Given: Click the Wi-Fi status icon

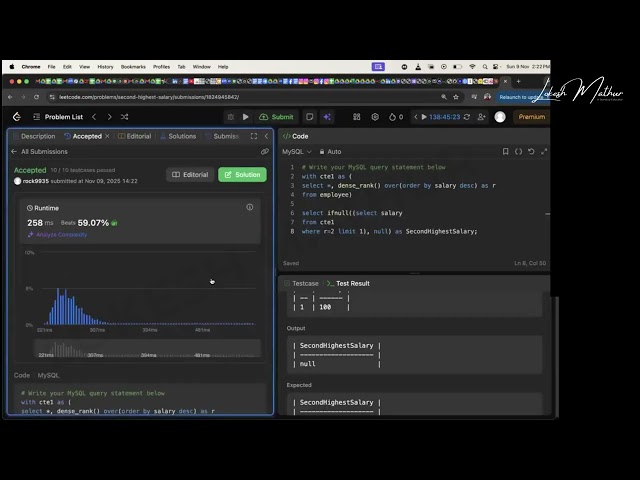Looking at the screenshot, I should point(472,67).
